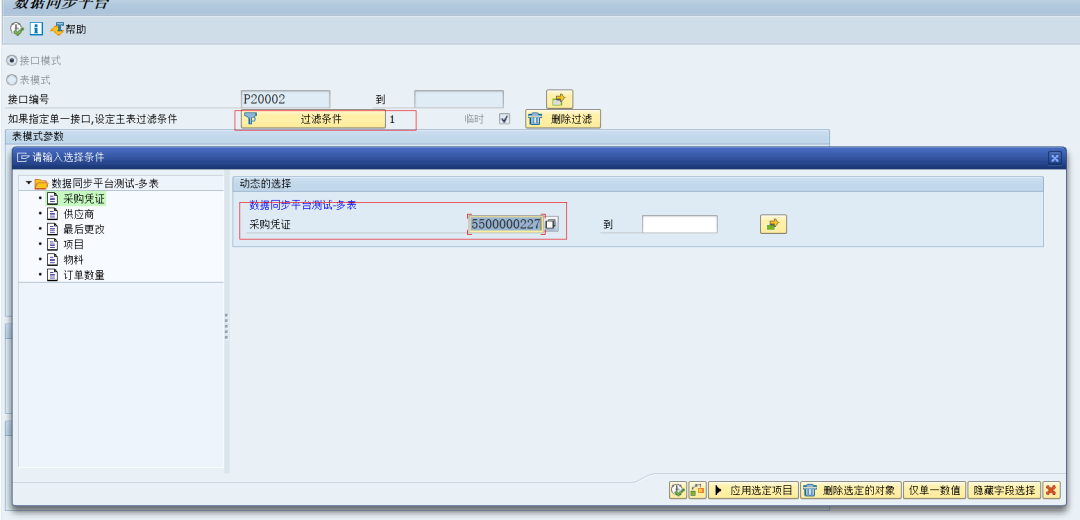Click the 删除选定的对象 button
The height and width of the screenshot is (520, 1080).
click(x=851, y=490)
